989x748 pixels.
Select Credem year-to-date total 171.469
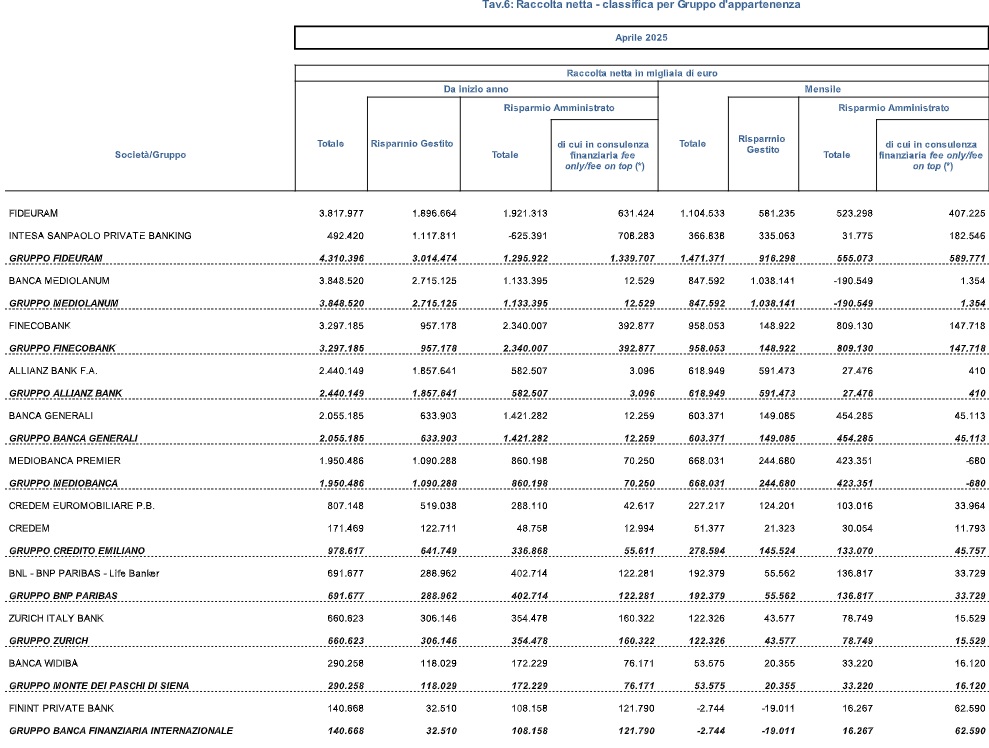(345, 529)
